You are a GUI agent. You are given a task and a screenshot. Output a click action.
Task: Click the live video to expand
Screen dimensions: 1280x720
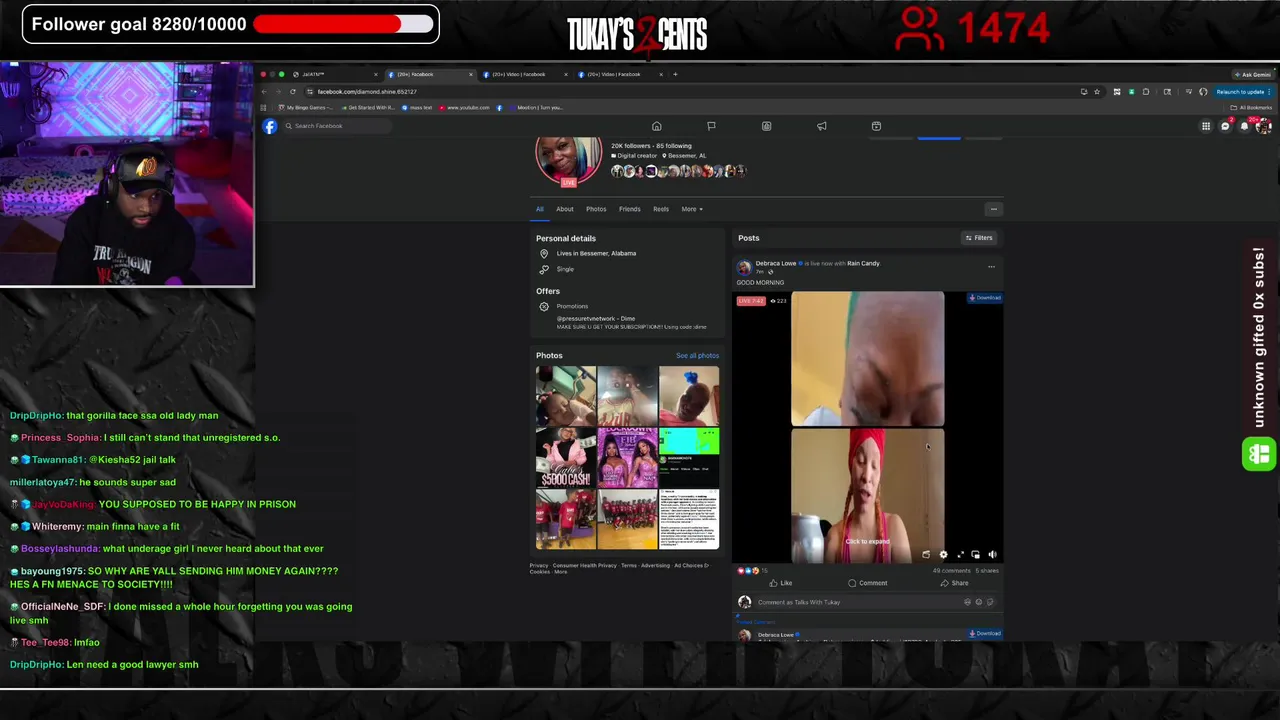[867, 428]
